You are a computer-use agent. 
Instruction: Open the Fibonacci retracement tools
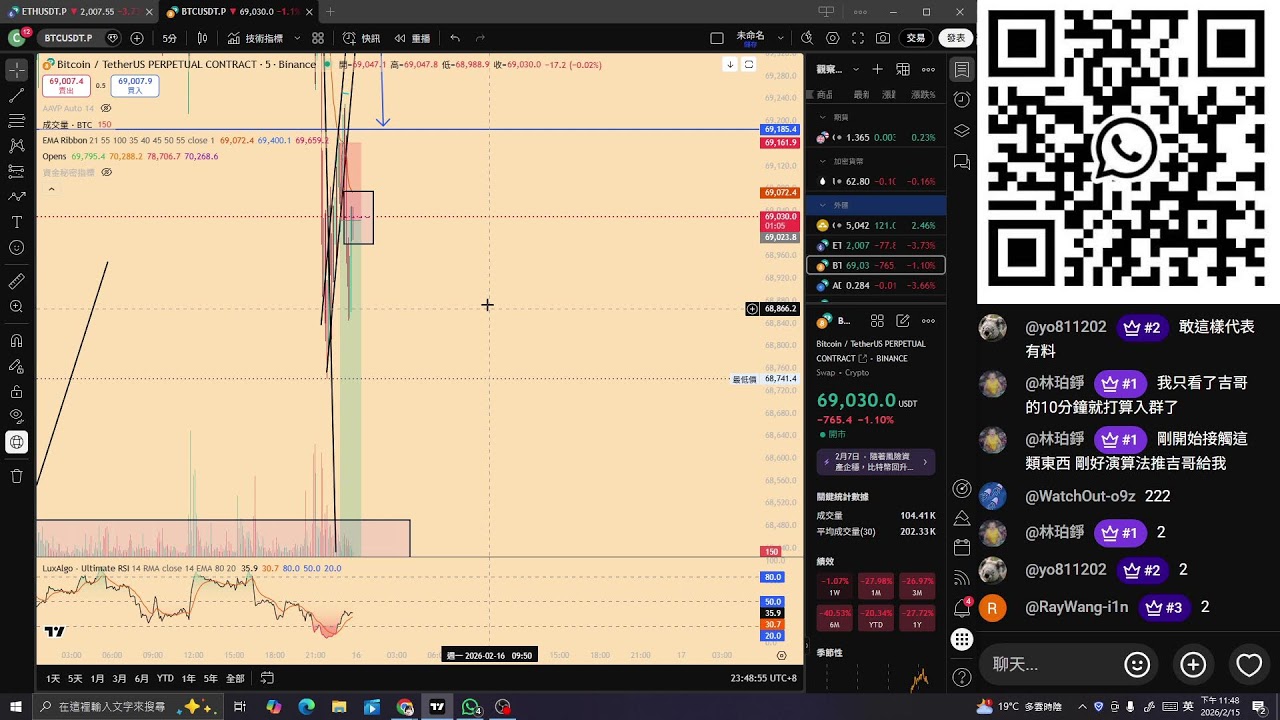[x=16, y=121]
